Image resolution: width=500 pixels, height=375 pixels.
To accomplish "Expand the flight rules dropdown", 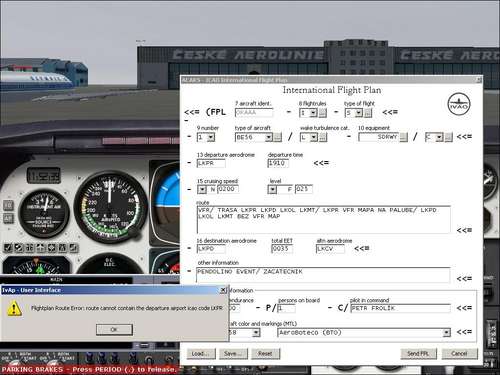I will coord(313,113).
